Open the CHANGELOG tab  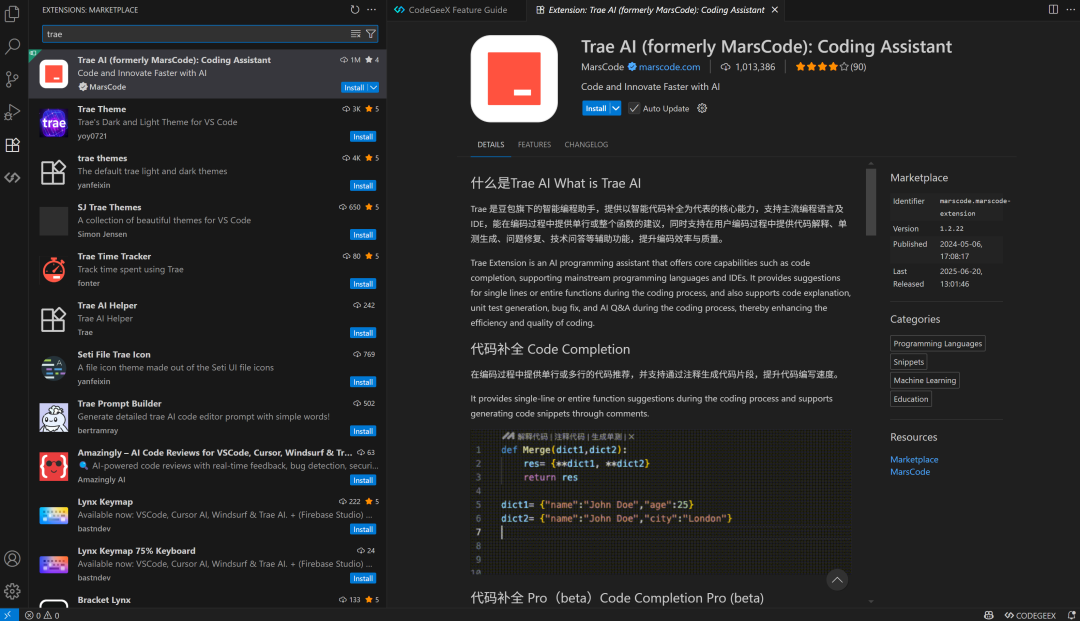pos(586,145)
